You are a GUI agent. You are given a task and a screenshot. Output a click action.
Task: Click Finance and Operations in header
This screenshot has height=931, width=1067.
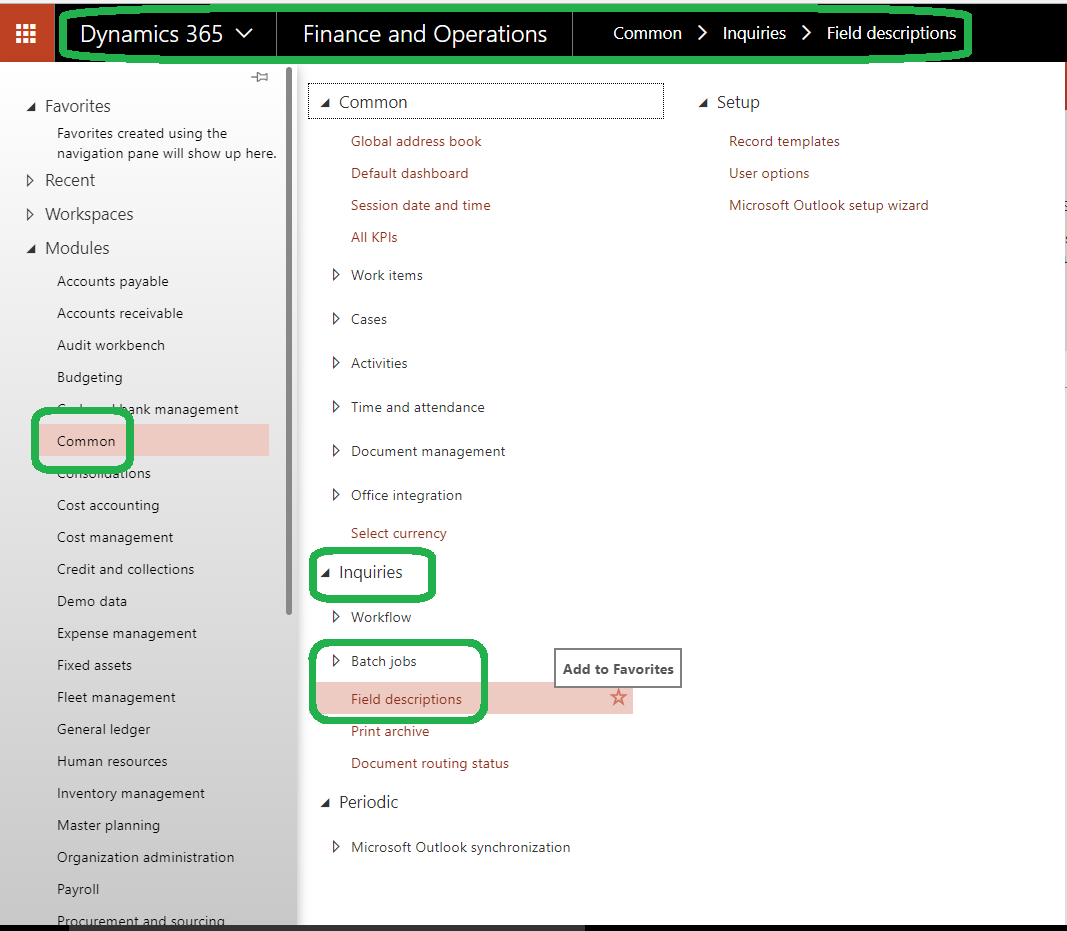coord(425,33)
